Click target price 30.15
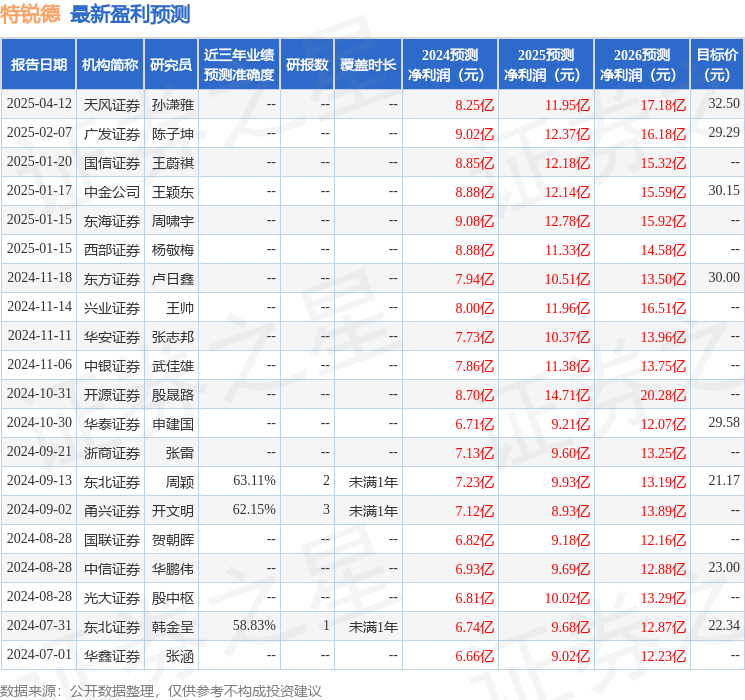 [x=724, y=191]
